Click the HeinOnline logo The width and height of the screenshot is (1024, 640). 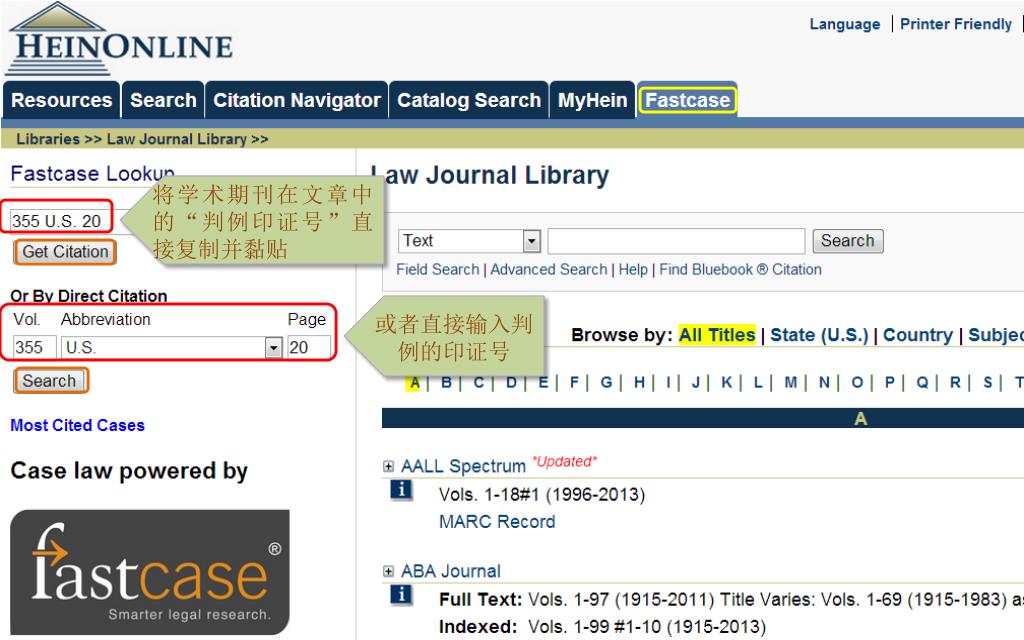click(x=119, y=40)
